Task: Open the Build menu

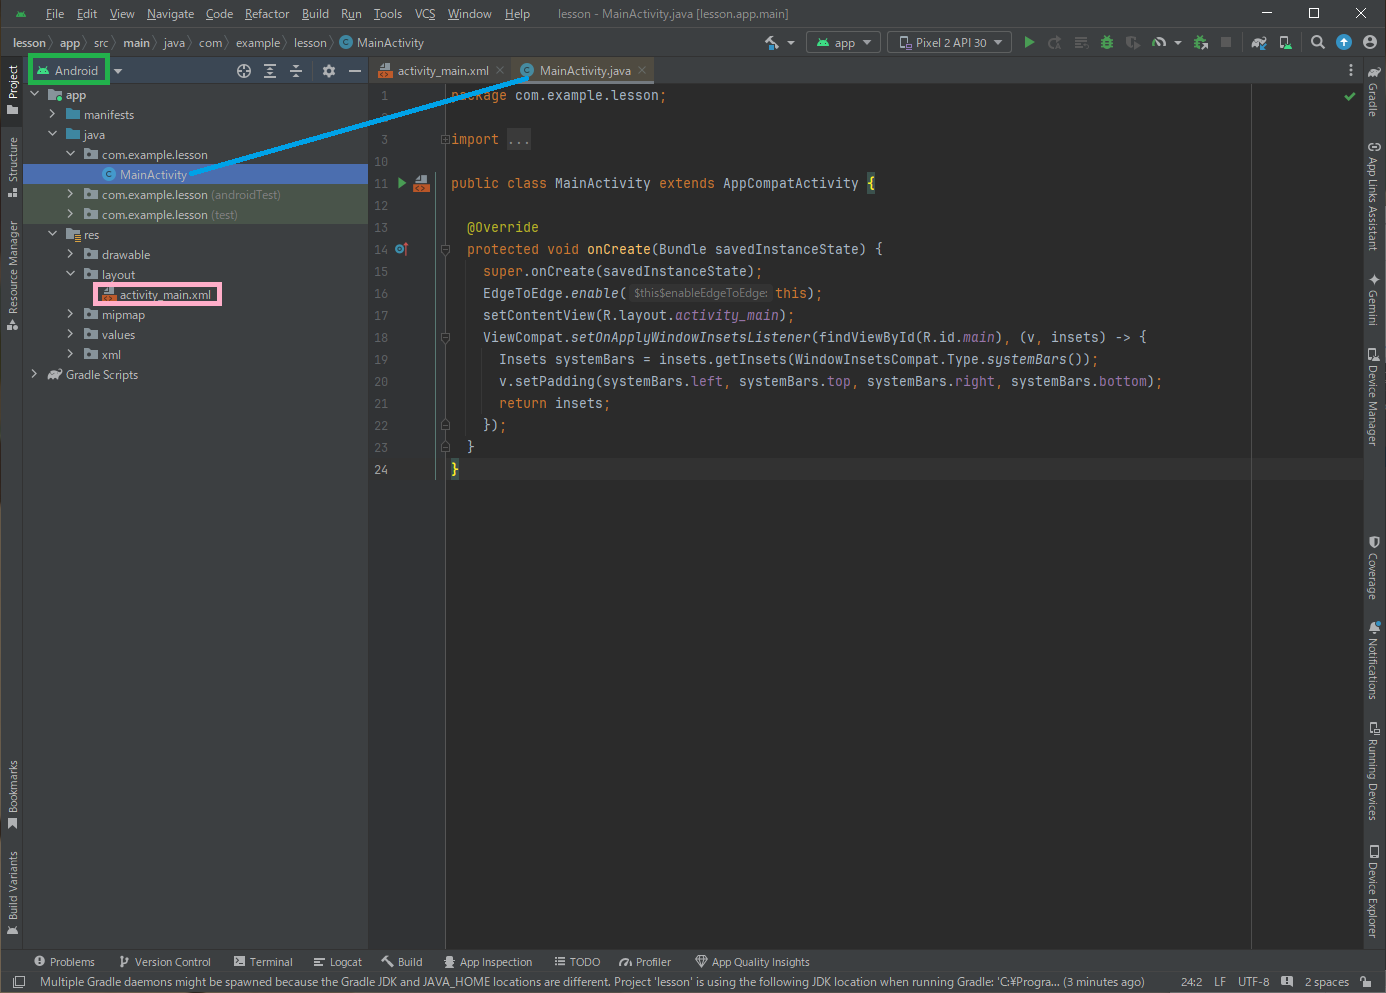Action: pyautogui.click(x=315, y=14)
